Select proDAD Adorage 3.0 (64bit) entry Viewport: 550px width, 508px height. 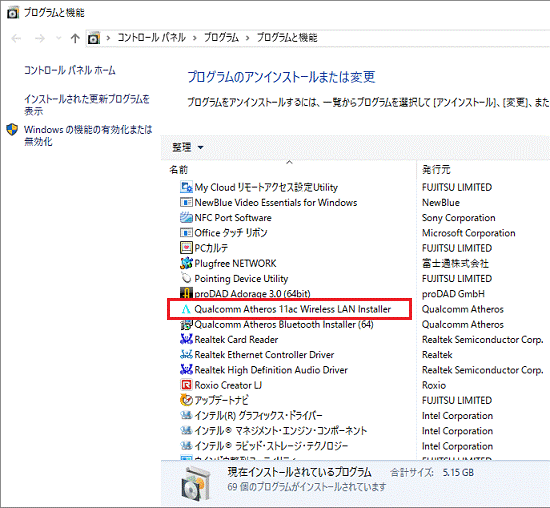[x=252, y=294]
